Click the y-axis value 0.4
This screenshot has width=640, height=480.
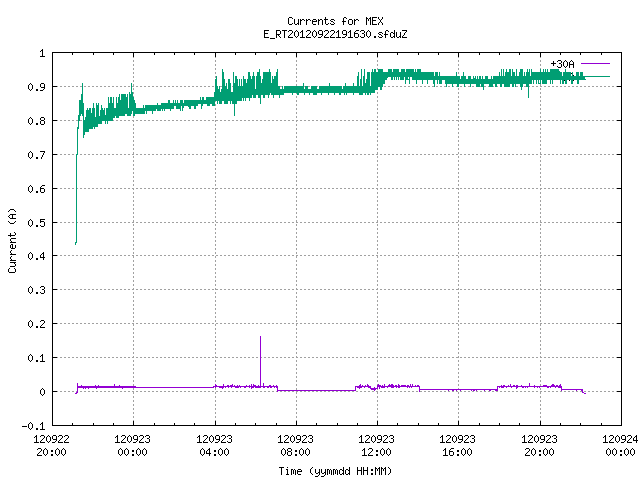36,256
